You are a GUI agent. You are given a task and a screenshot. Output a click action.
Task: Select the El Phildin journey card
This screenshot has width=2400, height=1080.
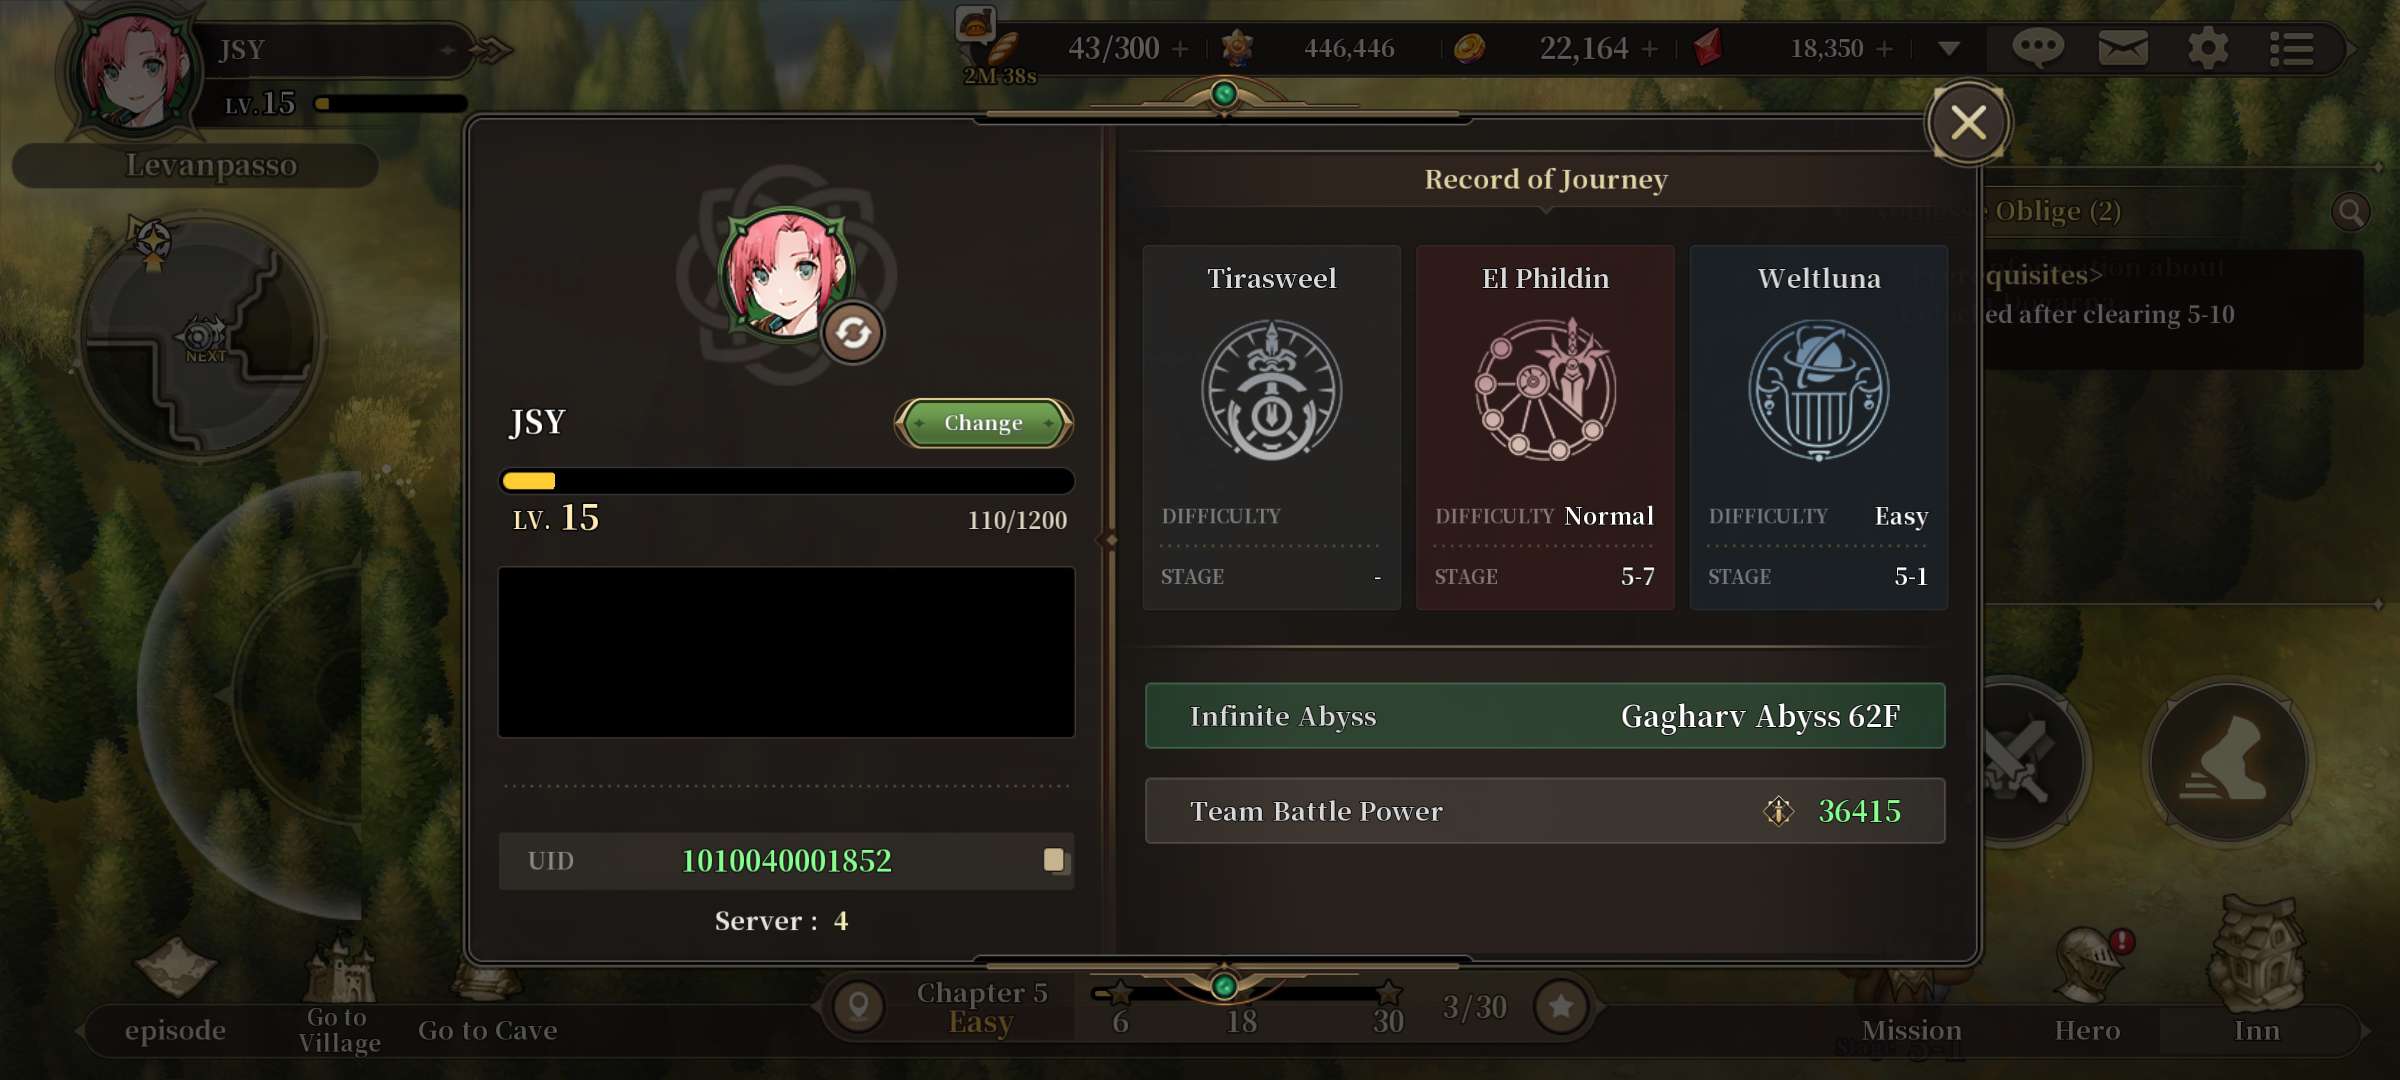point(1545,427)
